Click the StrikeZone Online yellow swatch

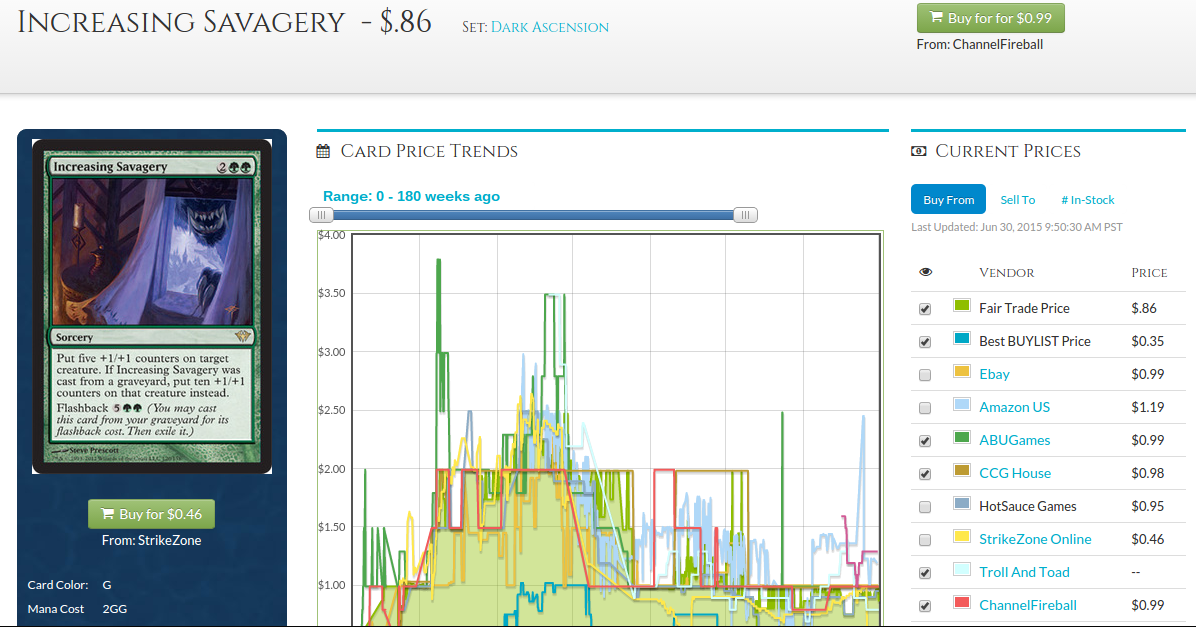(x=962, y=536)
